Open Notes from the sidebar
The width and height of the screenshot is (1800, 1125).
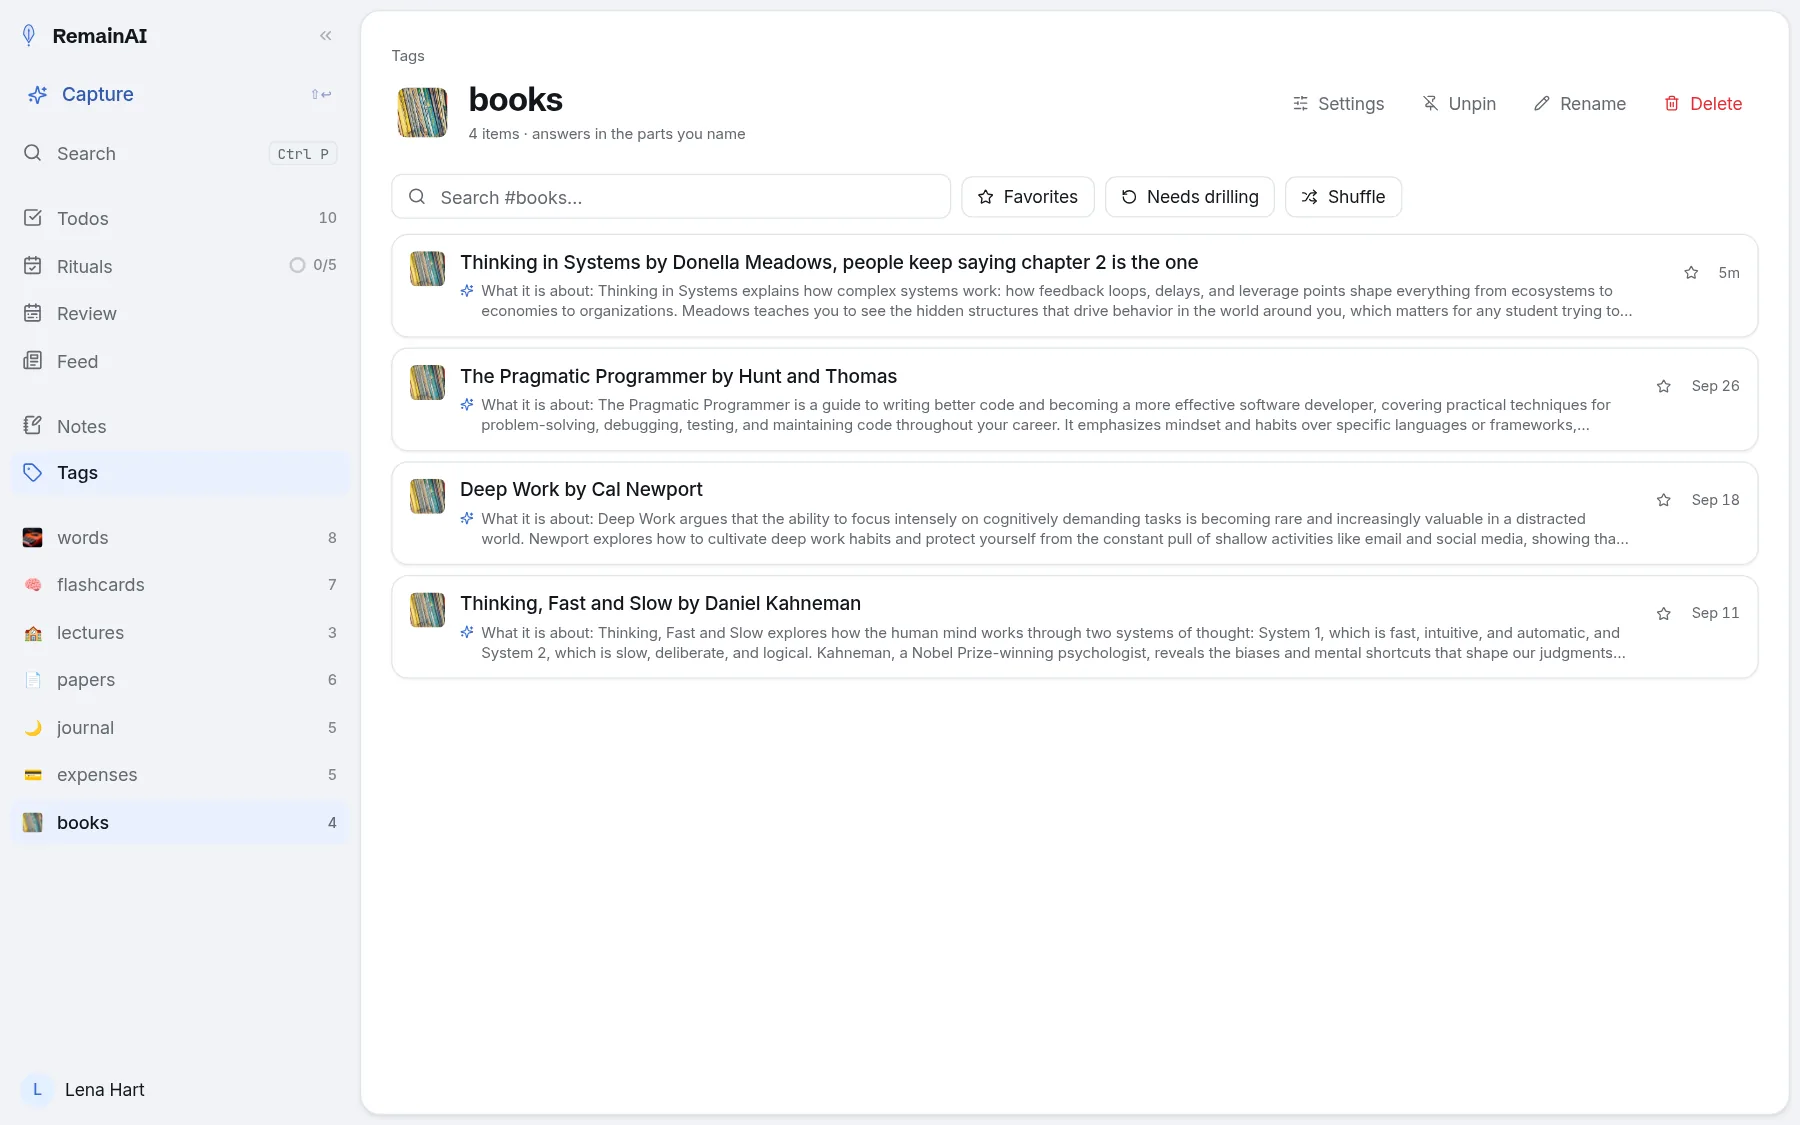pyautogui.click(x=180, y=426)
